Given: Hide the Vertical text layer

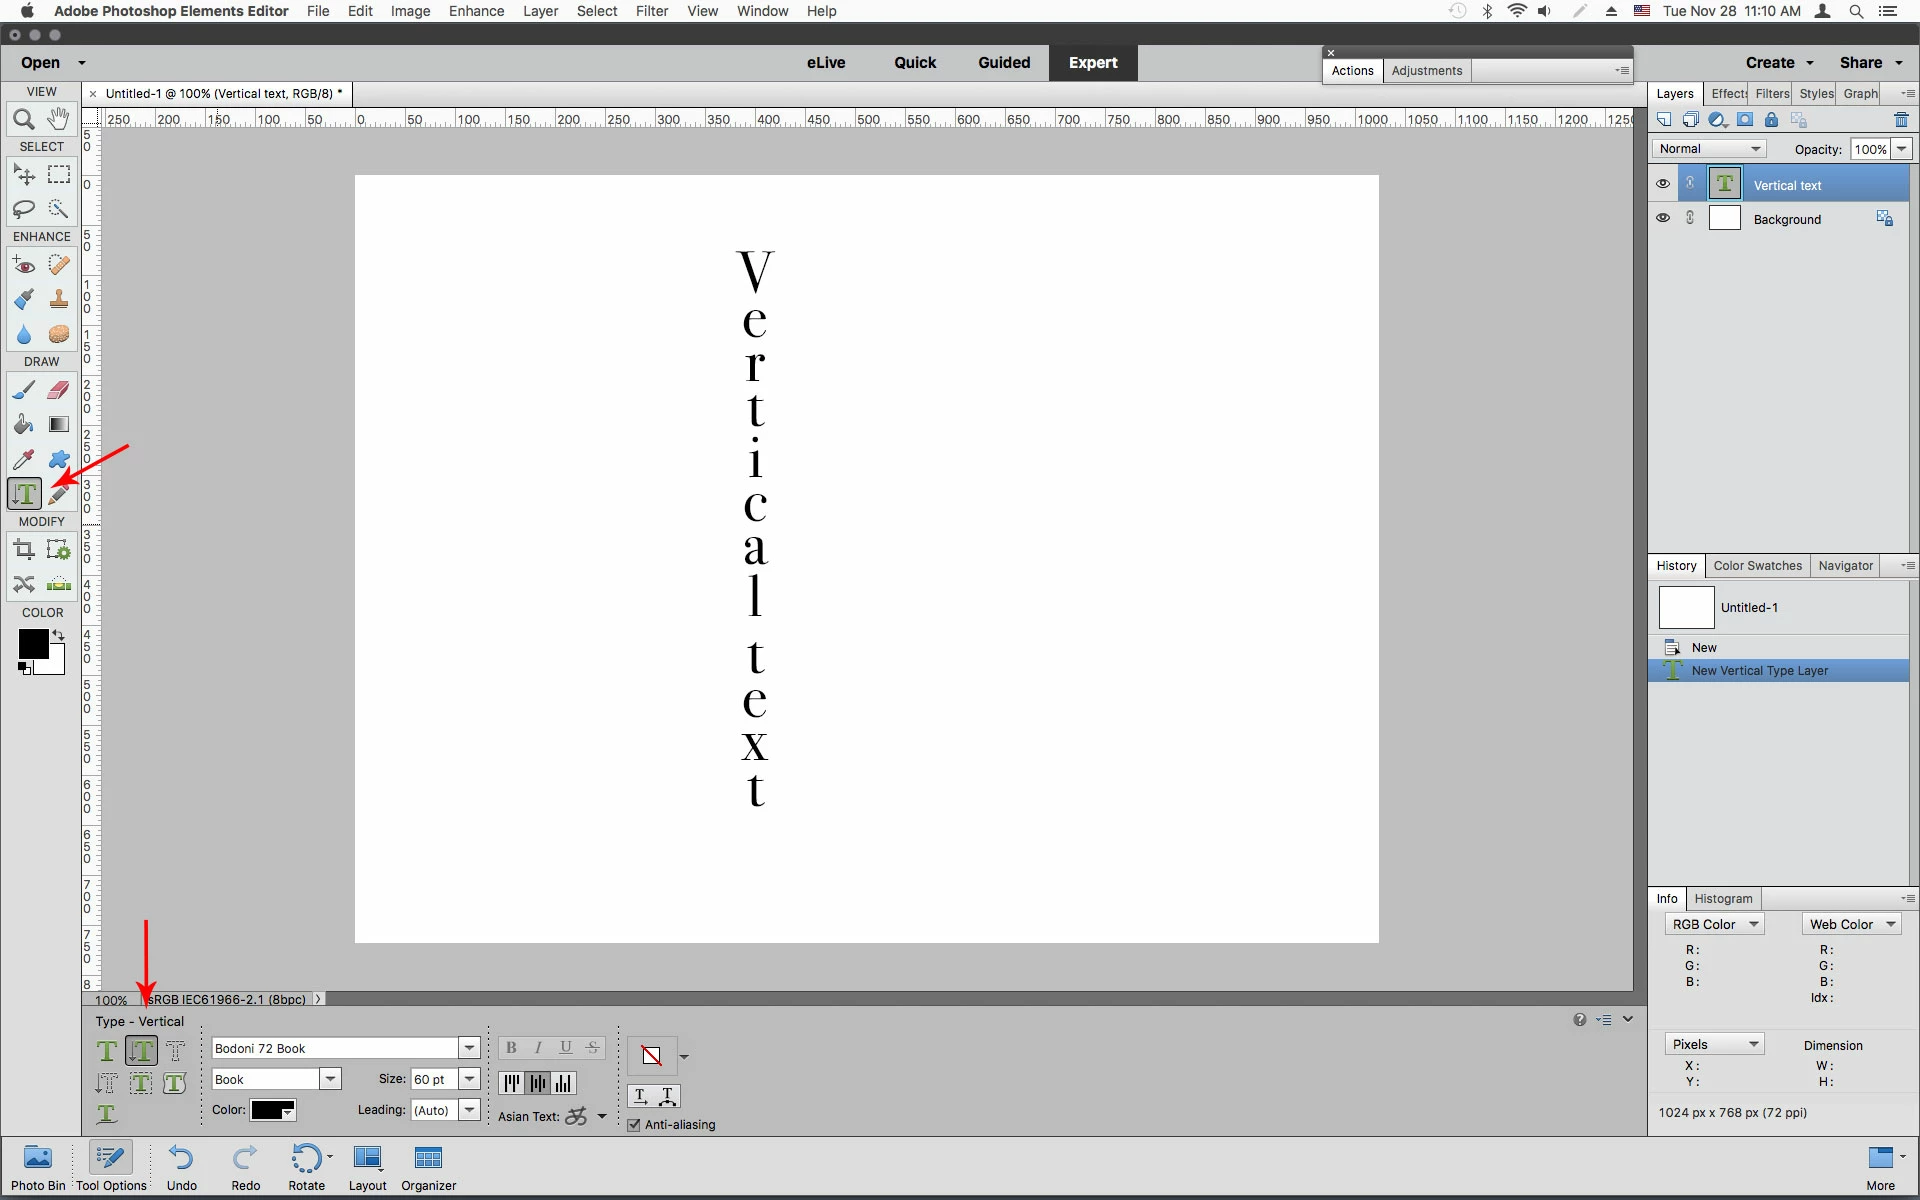Looking at the screenshot, I should tap(1662, 184).
